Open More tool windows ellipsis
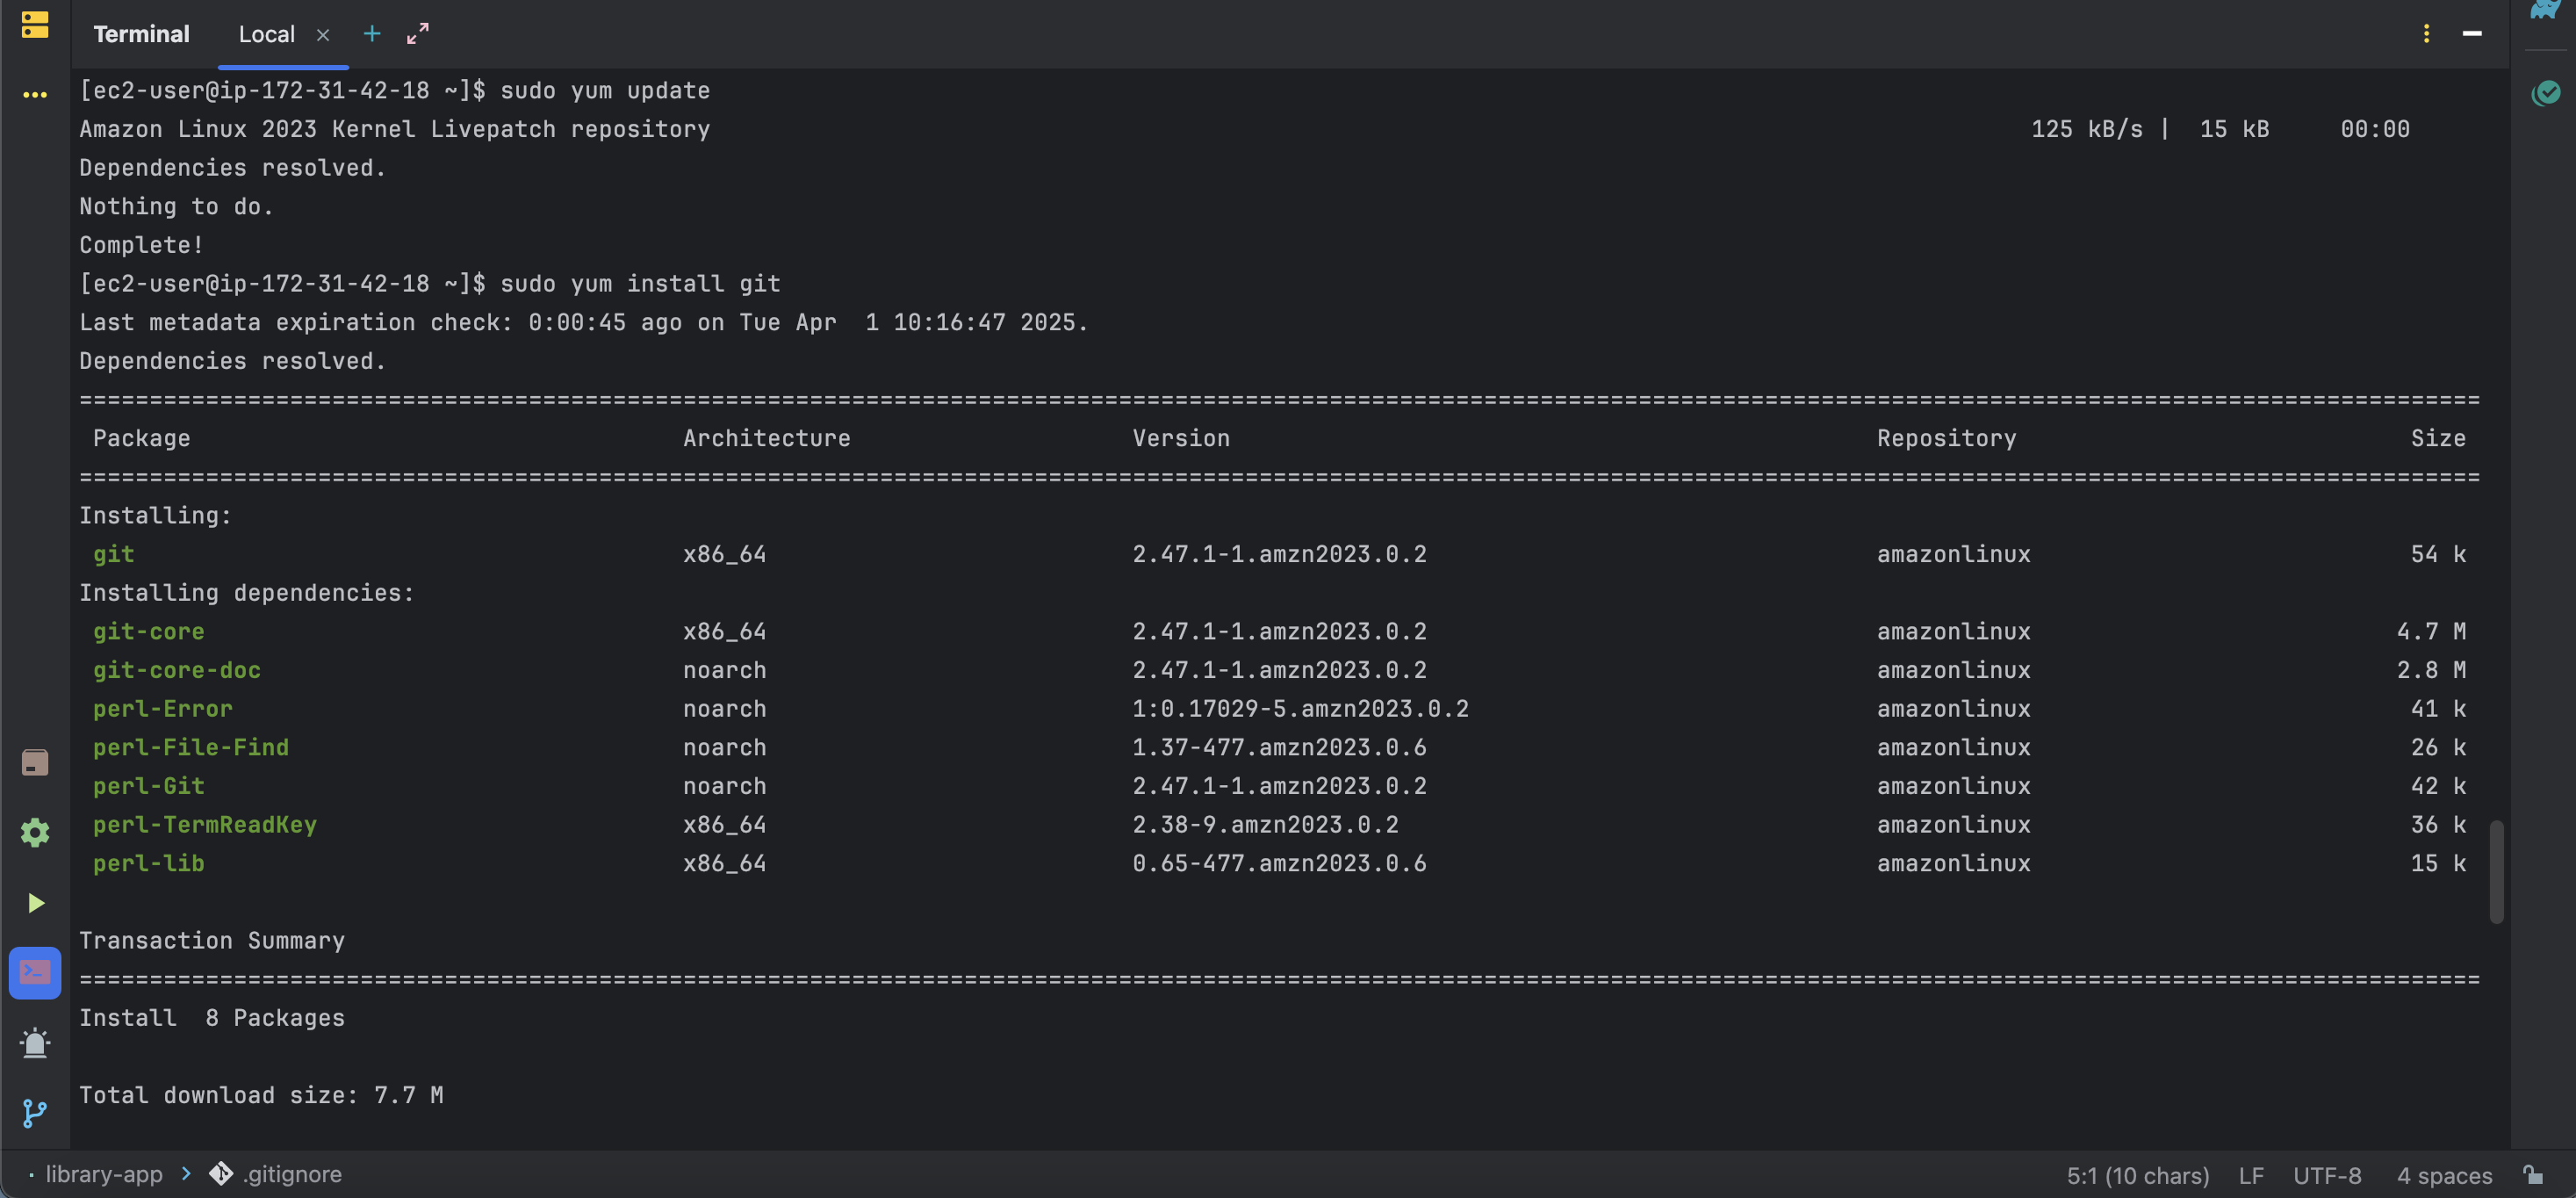The image size is (2576, 1198). [35, 95]
